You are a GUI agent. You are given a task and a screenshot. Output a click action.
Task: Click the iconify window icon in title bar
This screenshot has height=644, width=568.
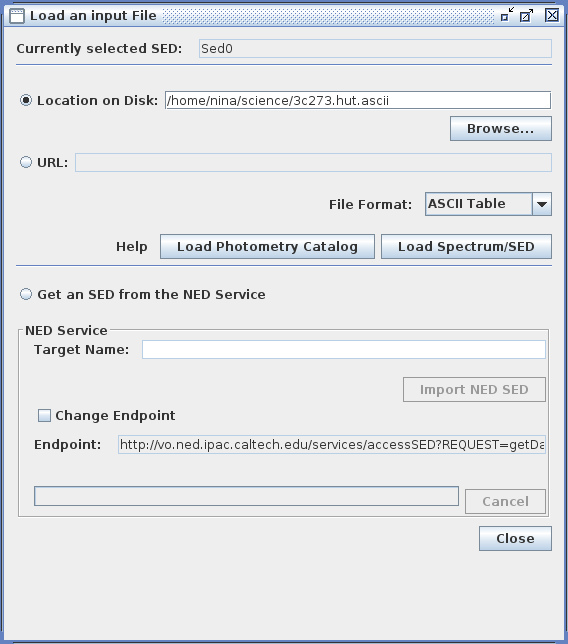[x=507, y=15]
